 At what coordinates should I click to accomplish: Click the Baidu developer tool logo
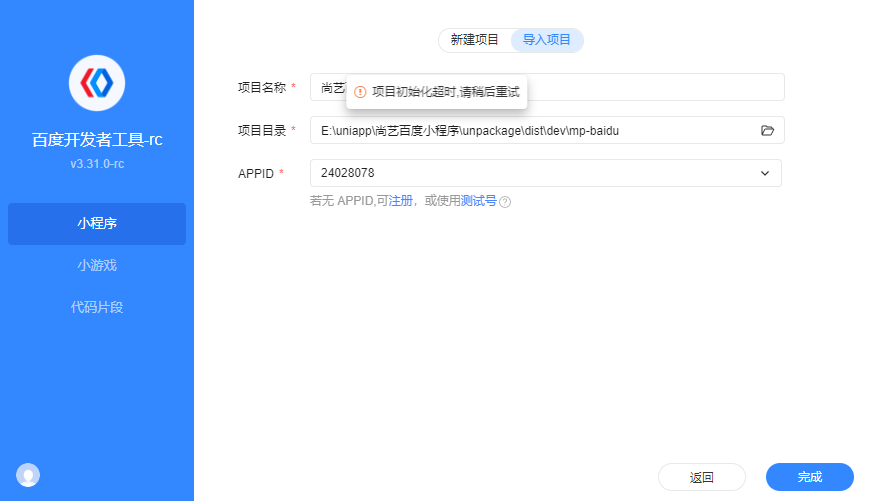(97, 83)
